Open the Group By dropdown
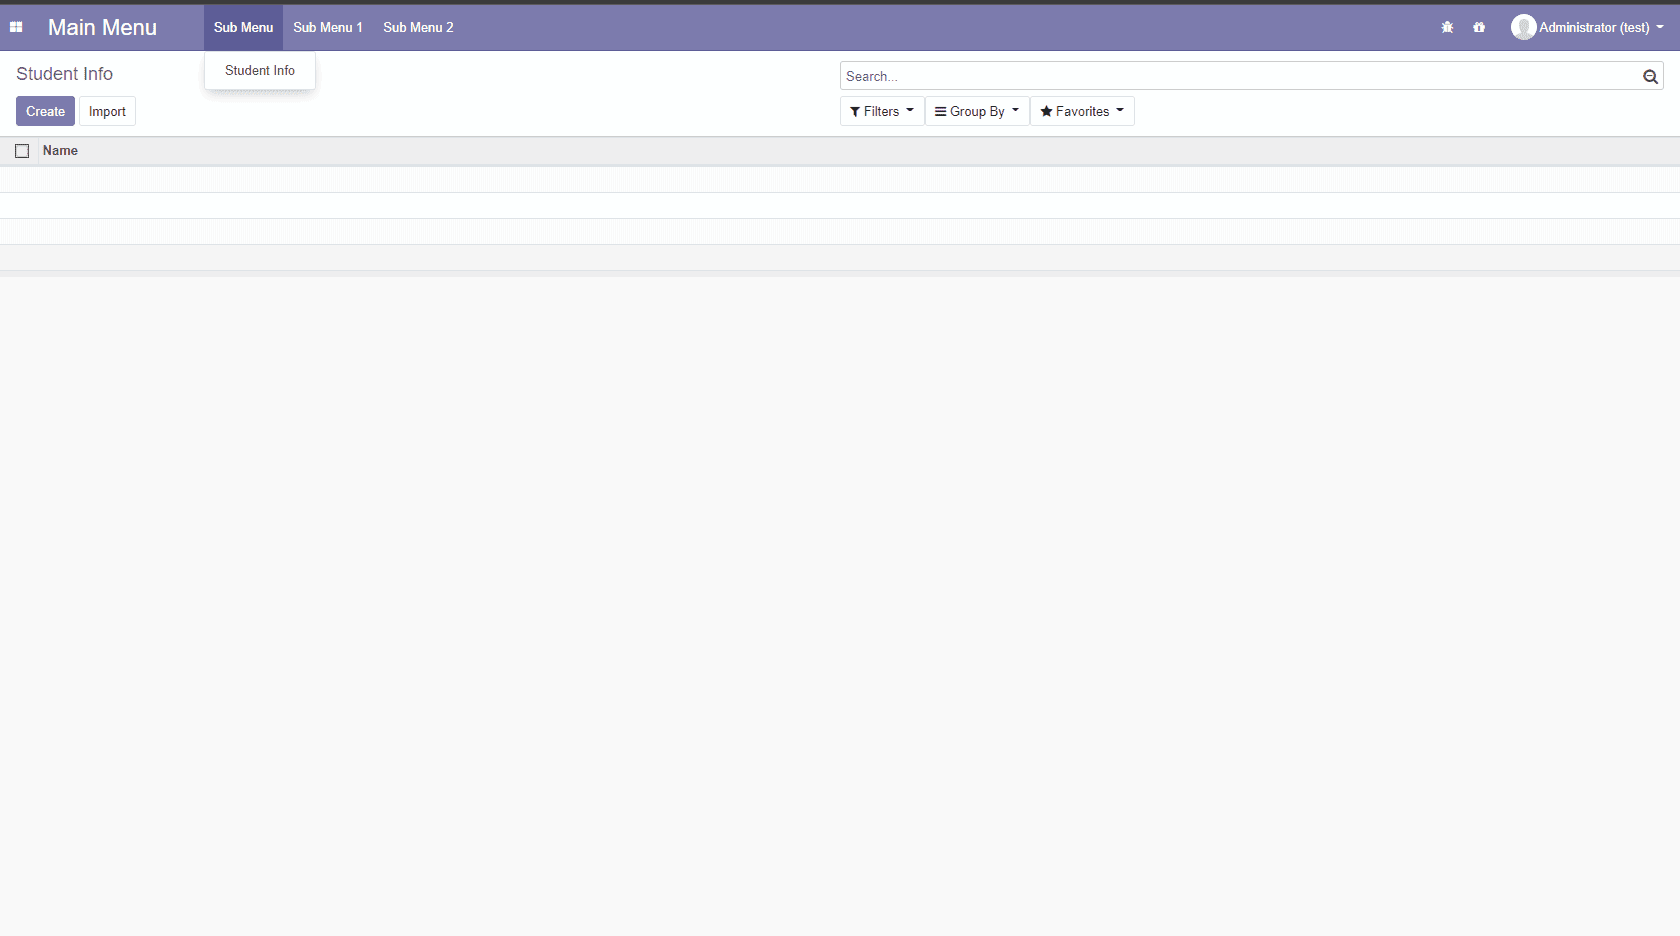 (976, 111)
